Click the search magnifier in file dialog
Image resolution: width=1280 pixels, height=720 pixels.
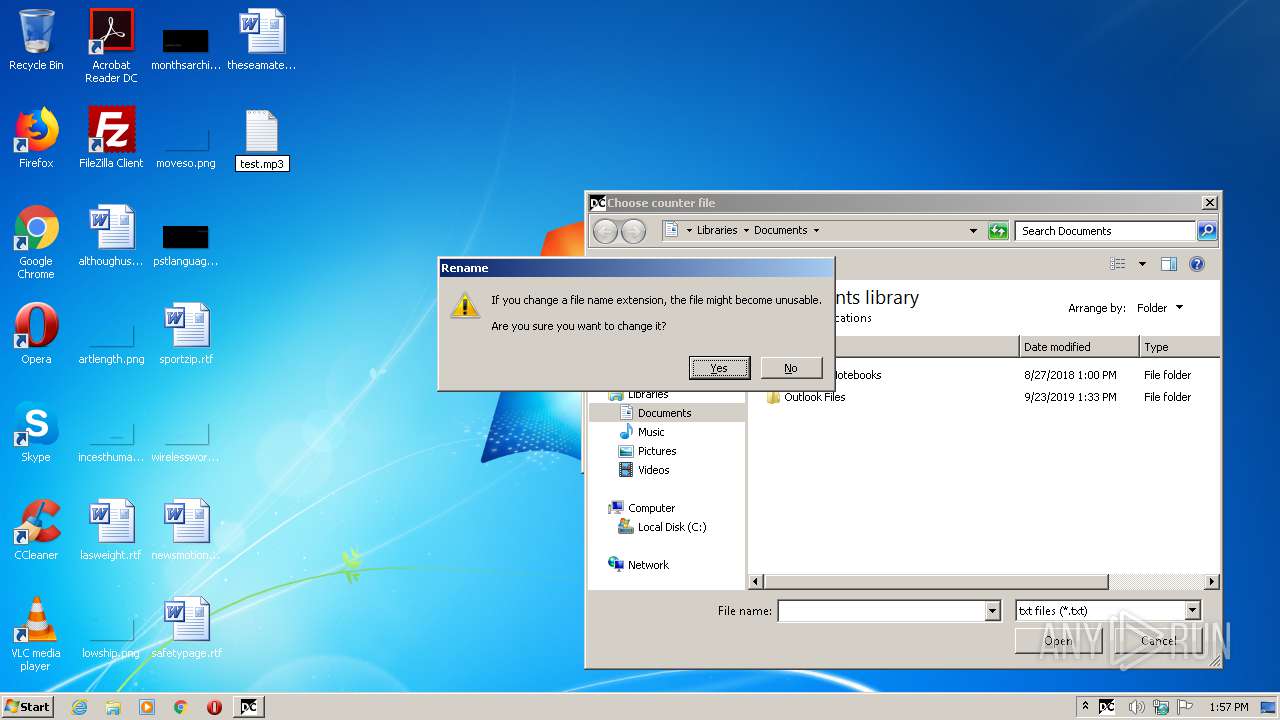(x=1207, y=231)
